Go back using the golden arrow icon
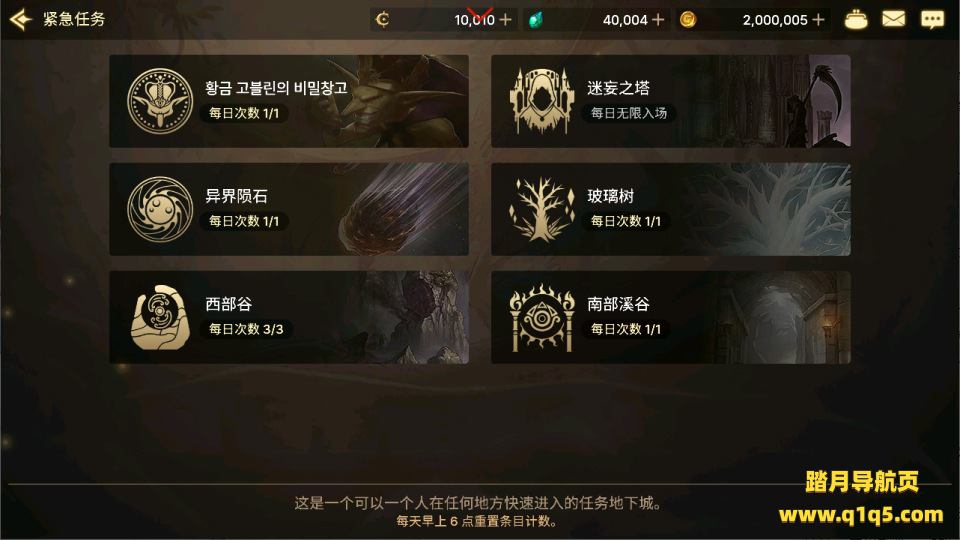This screenshot has width=960, height=540. [x=20, y=20]
